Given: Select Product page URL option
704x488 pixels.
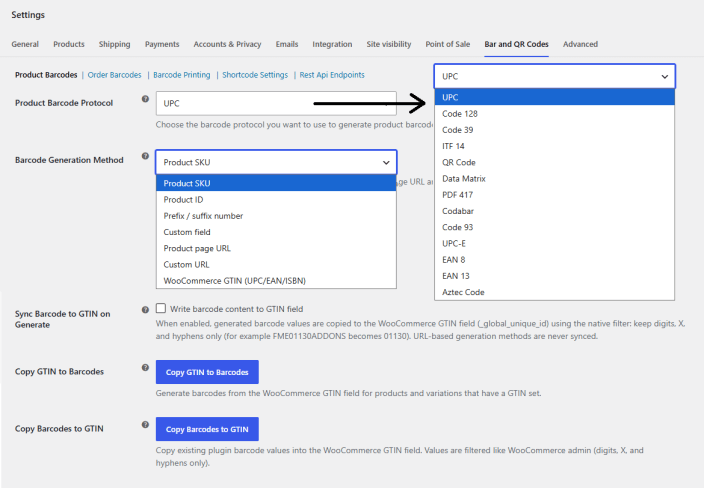Looking at the screenshot, I should click(x=276, y=248).
